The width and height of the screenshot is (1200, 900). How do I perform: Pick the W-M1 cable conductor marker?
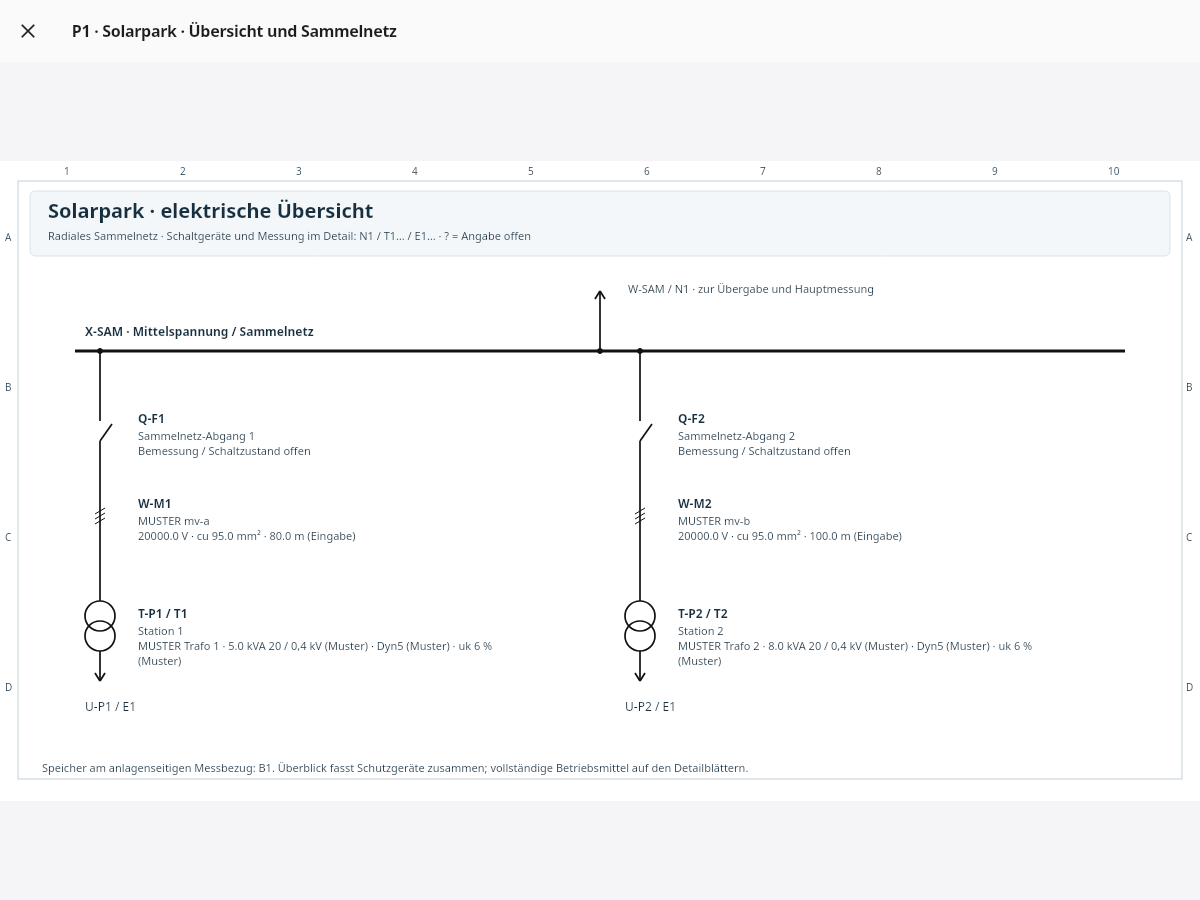coord(100,516)
